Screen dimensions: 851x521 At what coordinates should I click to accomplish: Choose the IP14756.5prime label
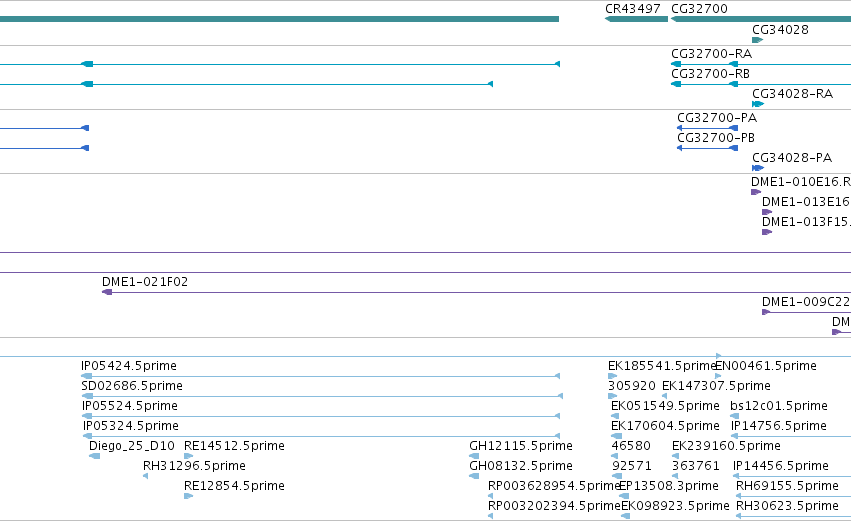(x=779, y=426)
